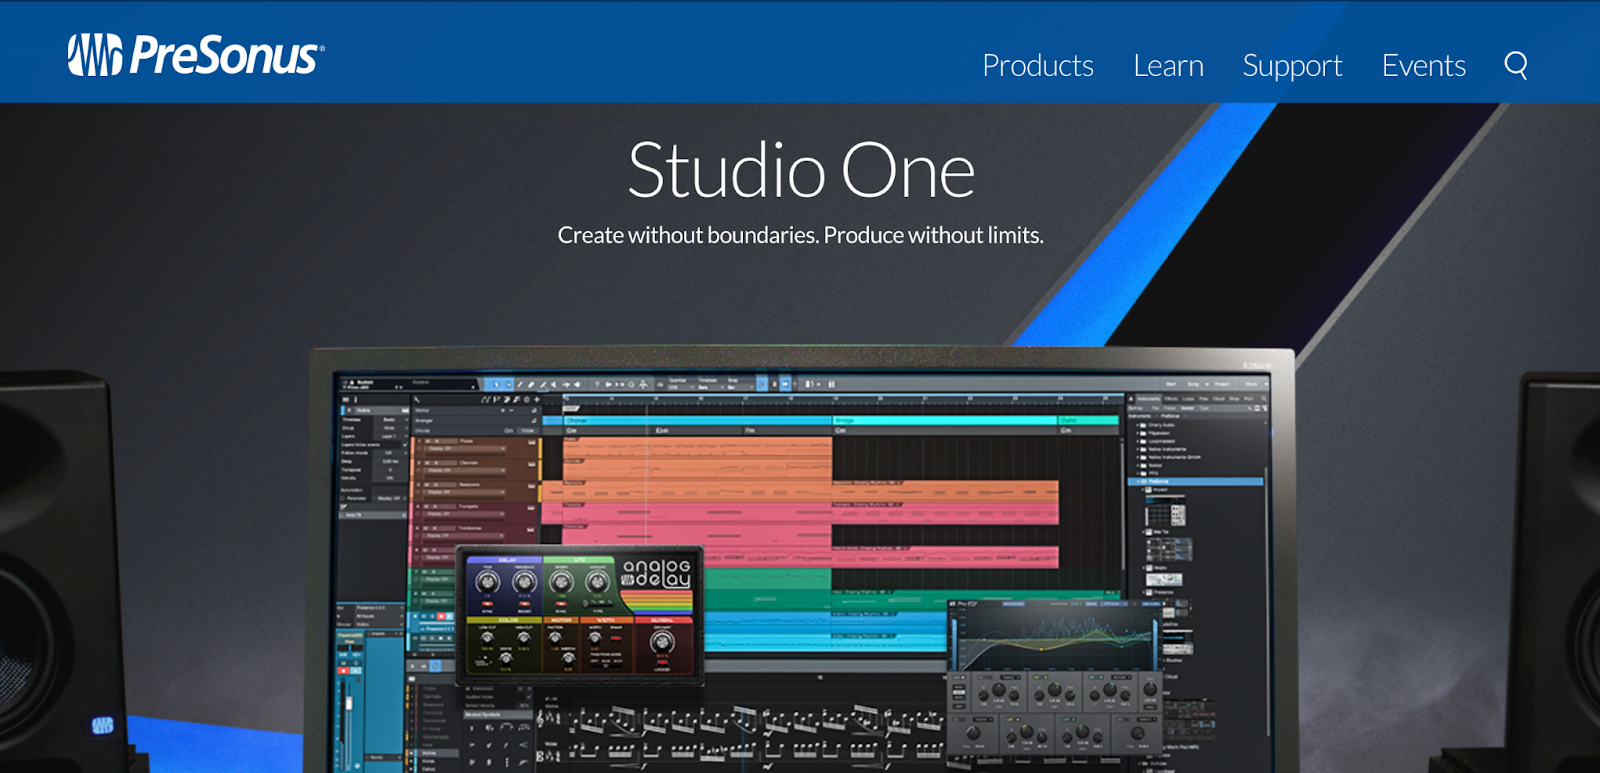This screenshot has width=1600, height=773.
Task: Click the PreSonus logo
Action: click(195, 55)
